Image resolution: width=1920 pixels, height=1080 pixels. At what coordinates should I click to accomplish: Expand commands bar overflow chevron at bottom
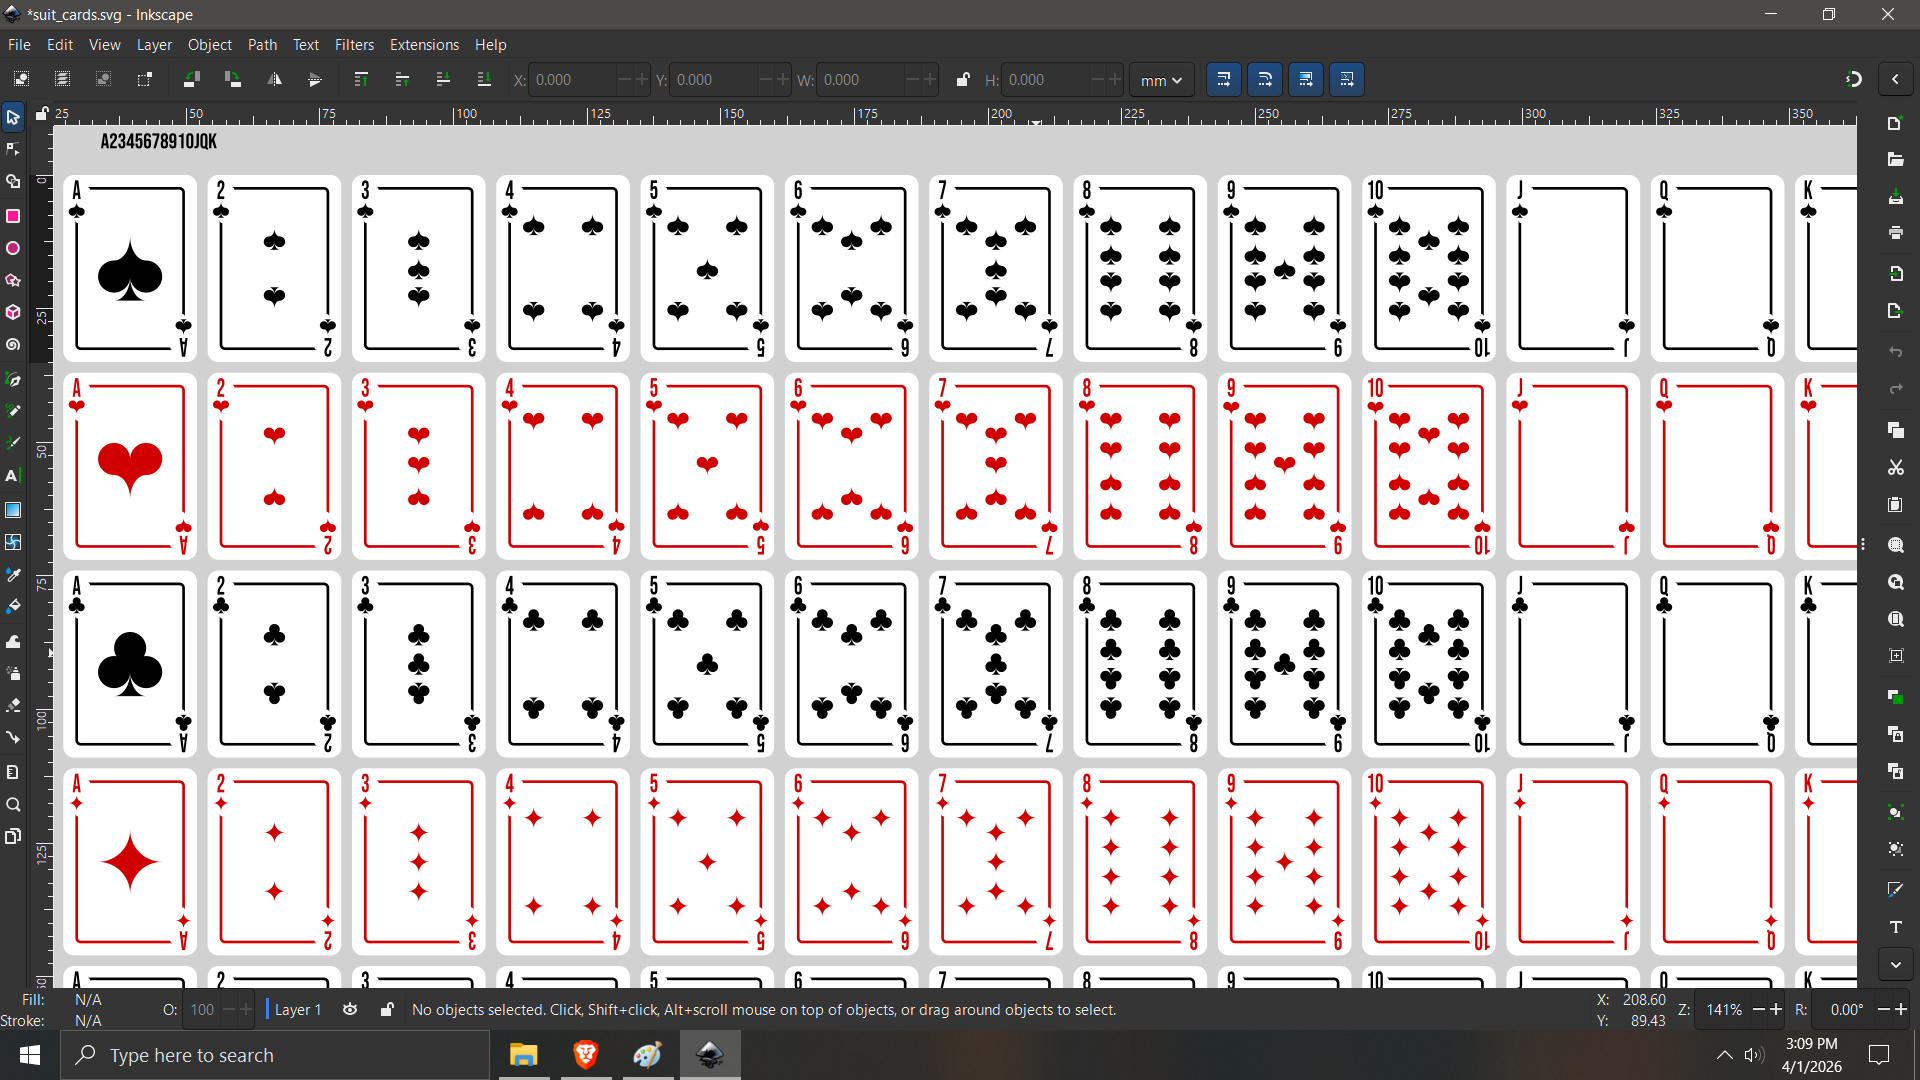[x=1896, y=964]
